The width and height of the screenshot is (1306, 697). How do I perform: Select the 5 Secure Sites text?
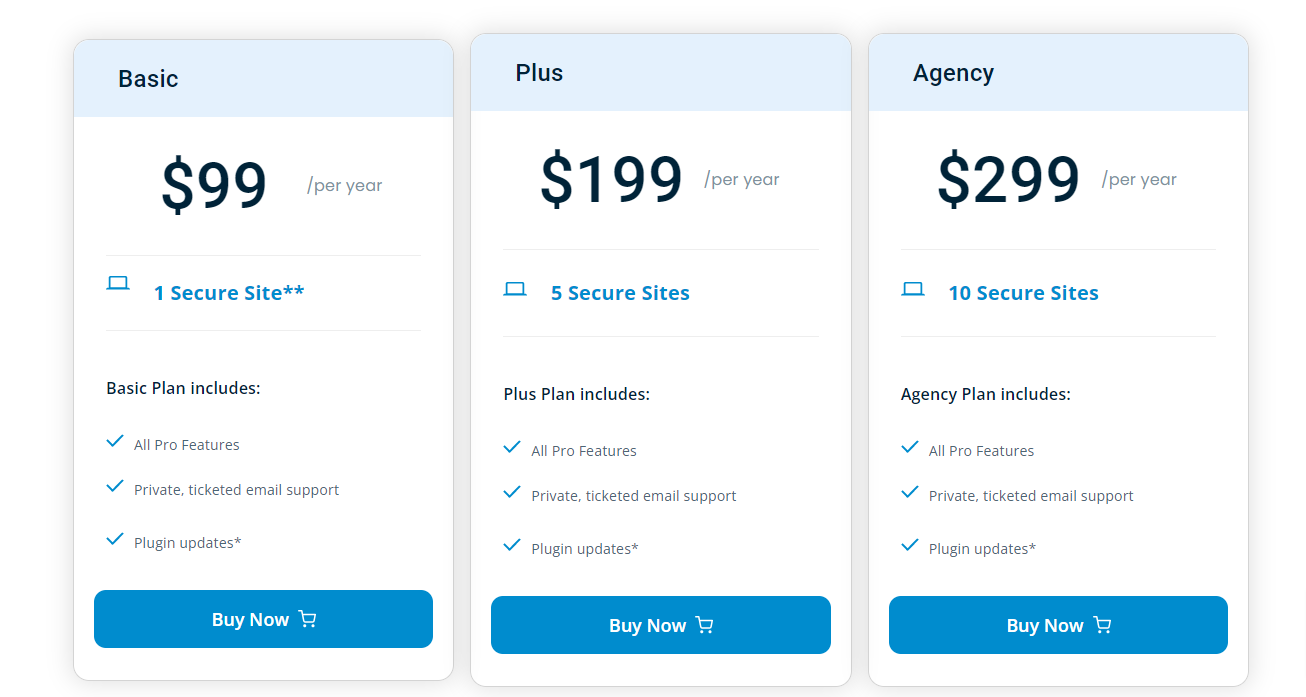point(620,293)
